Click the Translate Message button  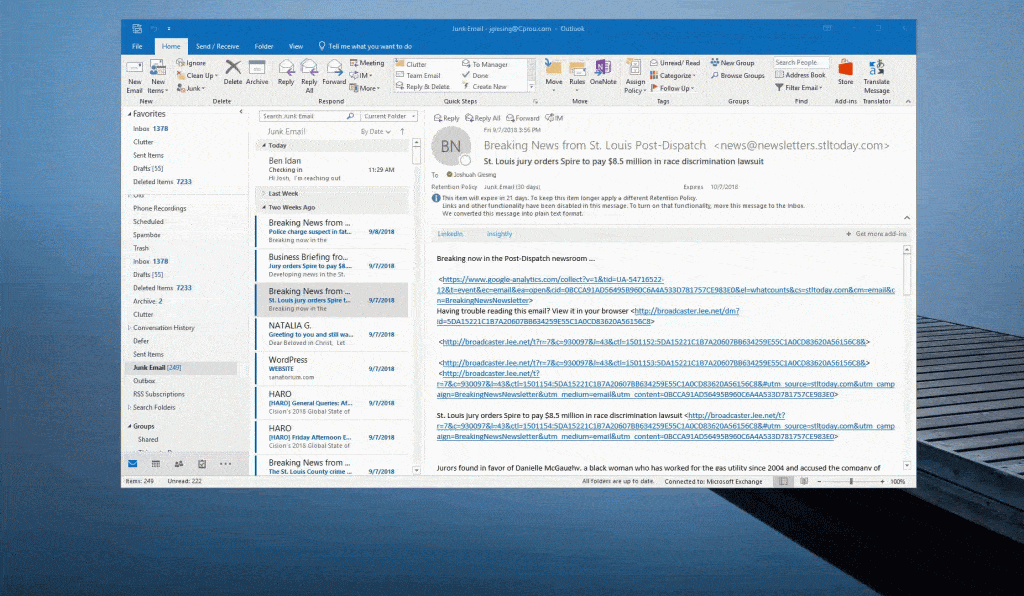876,76
